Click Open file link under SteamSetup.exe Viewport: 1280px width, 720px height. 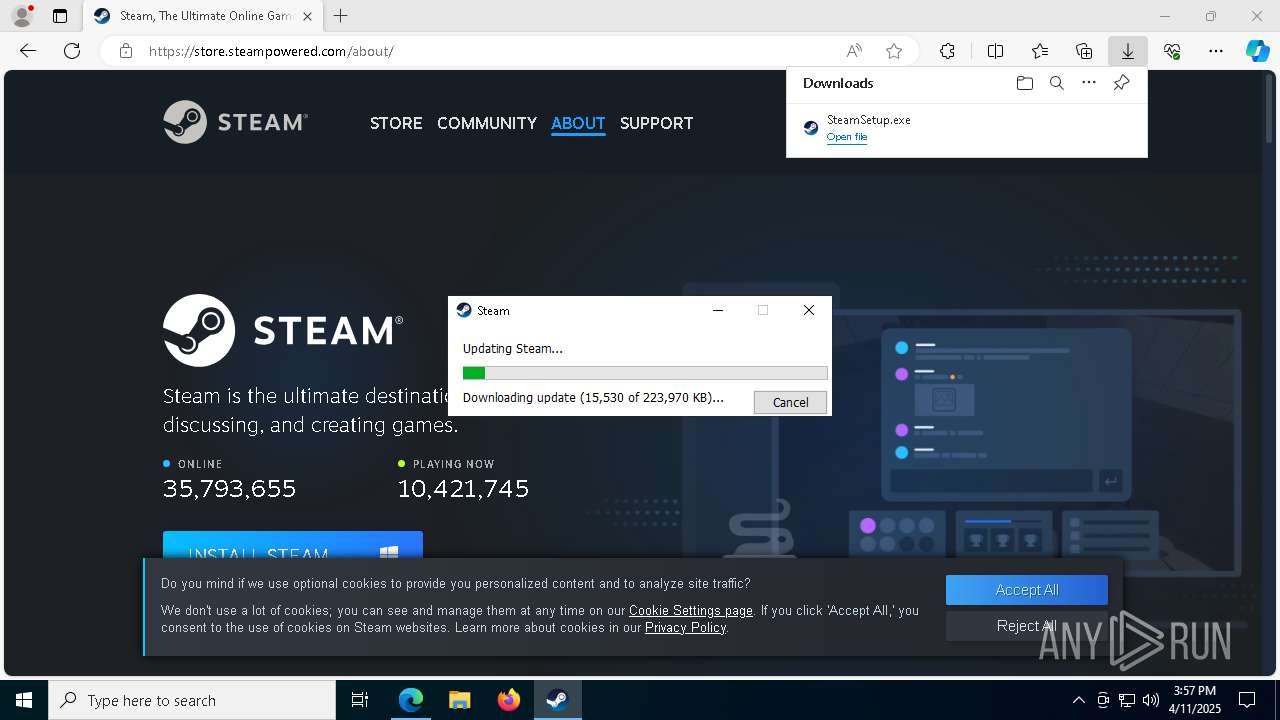[847, 137]
